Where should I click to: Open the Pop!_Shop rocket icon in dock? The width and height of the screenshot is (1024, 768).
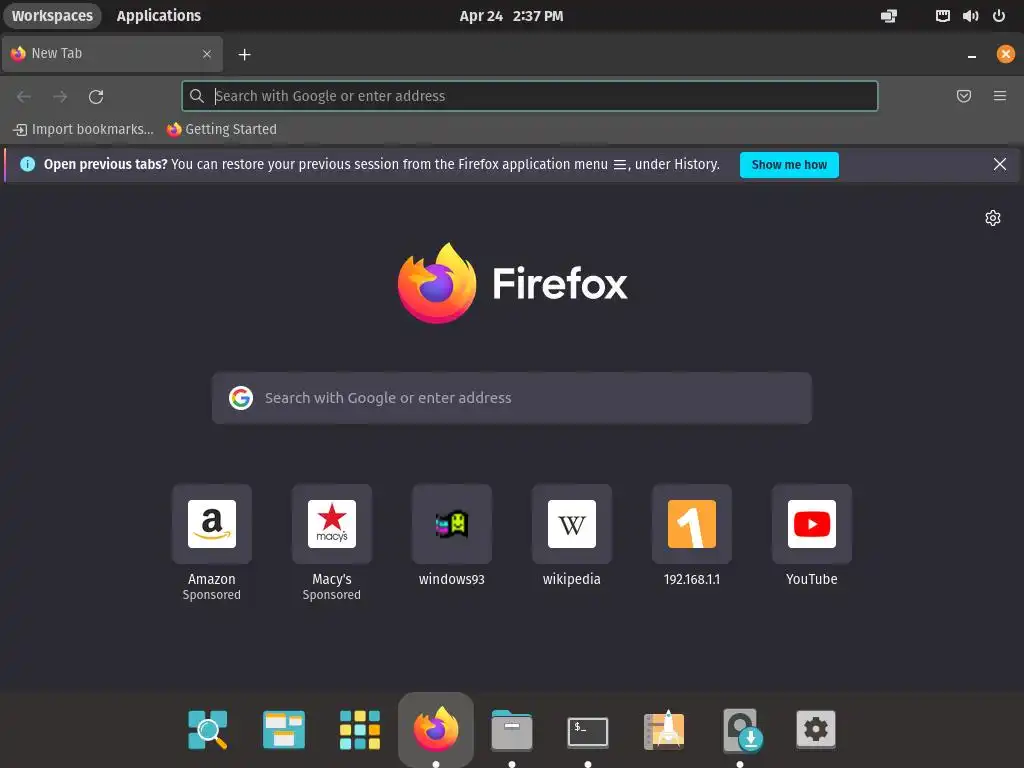pos(664,729)
